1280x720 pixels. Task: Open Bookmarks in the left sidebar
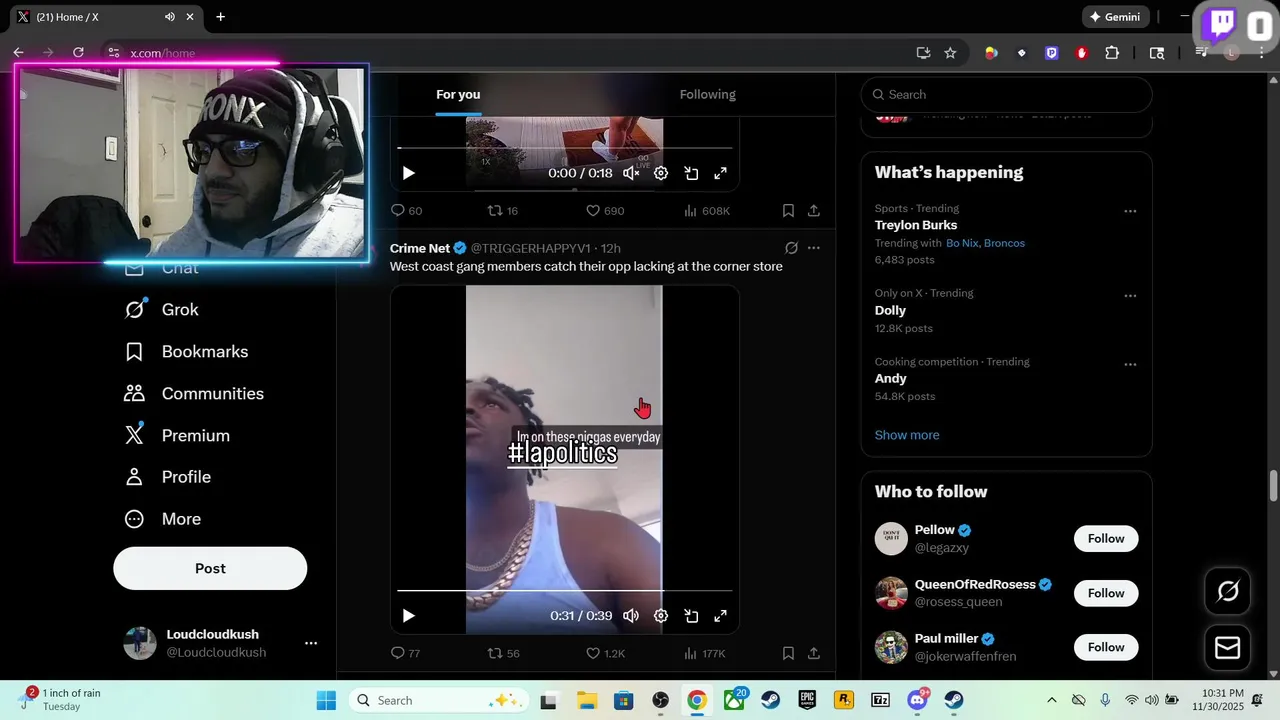(186, 352)
